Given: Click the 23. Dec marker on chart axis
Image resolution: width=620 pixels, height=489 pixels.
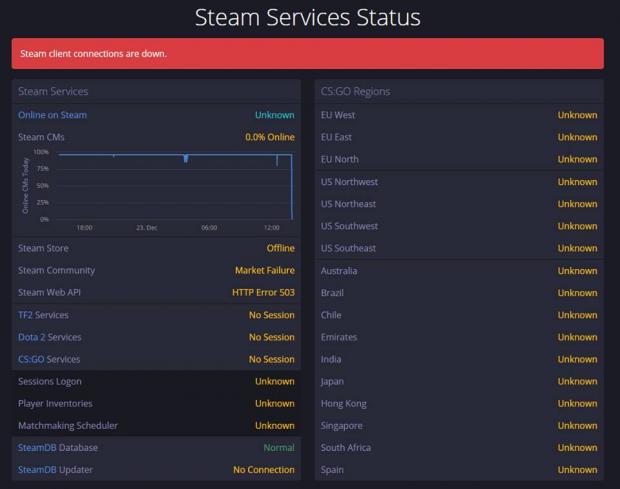Looking at the screenshot, I should click(x=147, y=227).
